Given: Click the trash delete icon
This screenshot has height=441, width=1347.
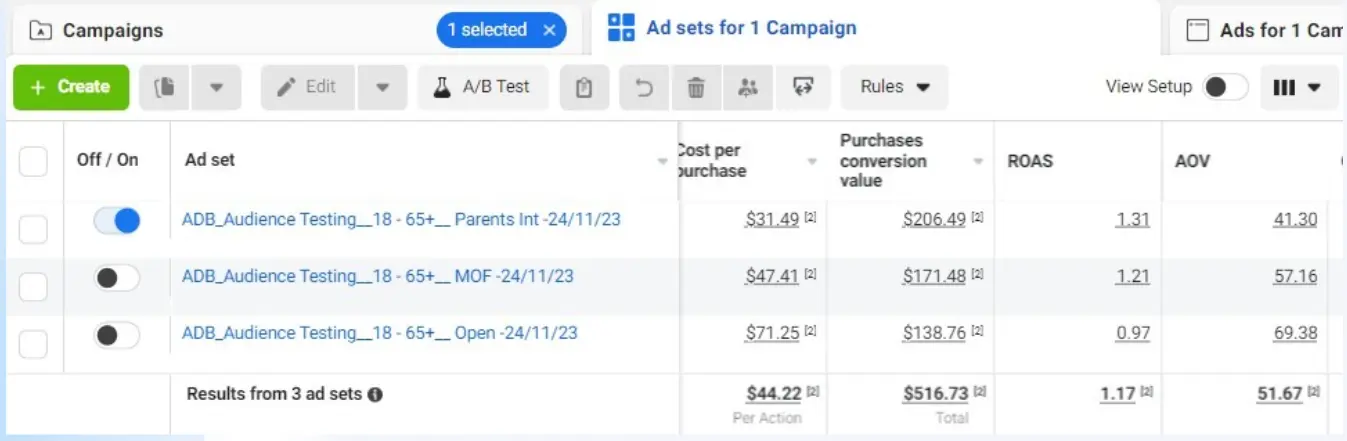Looking at the screenshot, I should [696, 87].
